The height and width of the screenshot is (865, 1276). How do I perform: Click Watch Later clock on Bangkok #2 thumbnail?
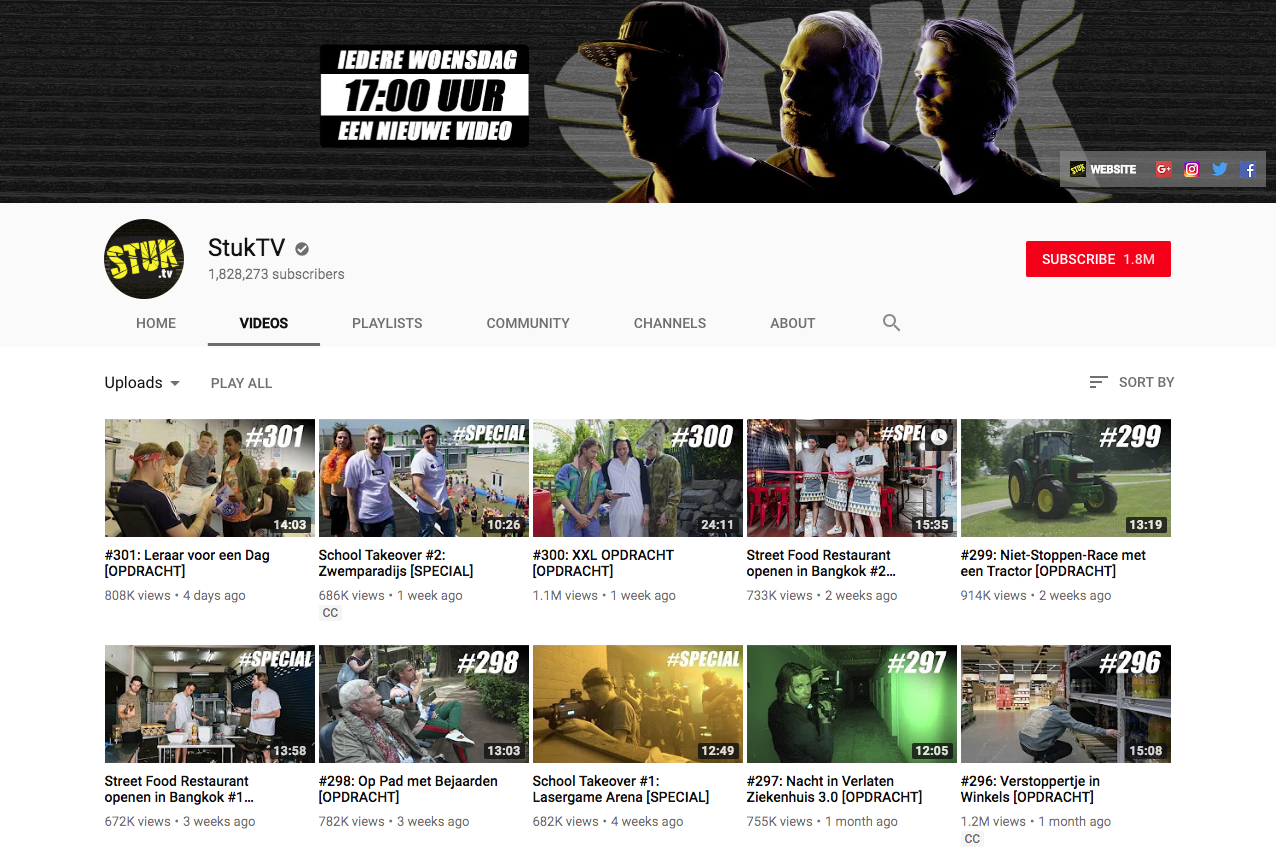(x=938, y=437)
